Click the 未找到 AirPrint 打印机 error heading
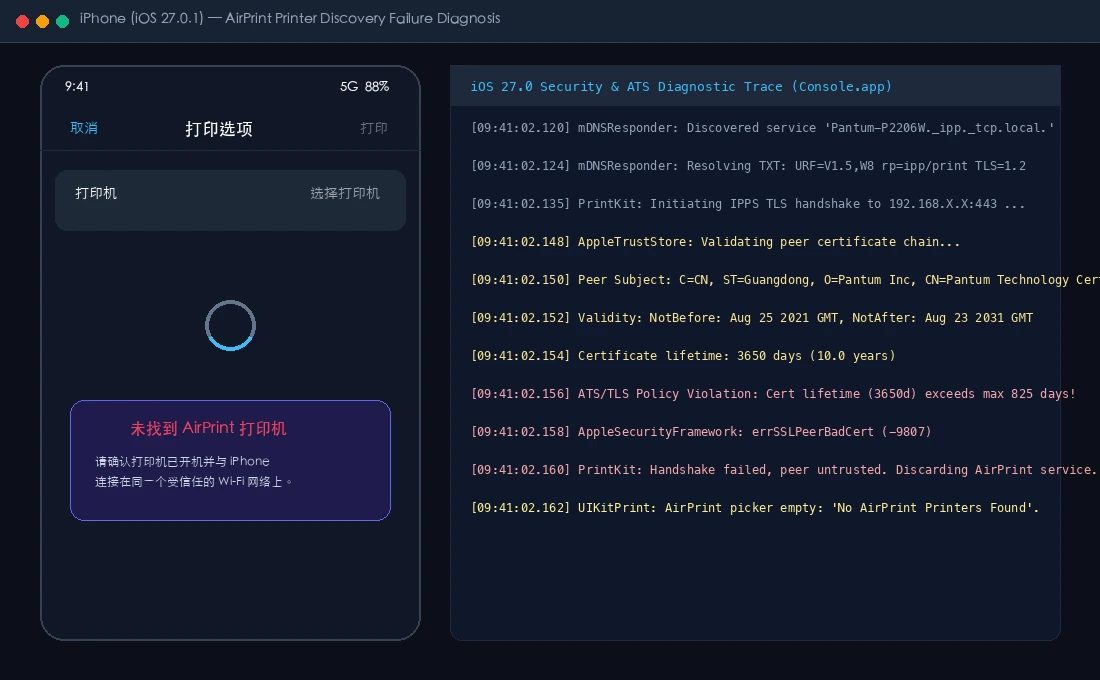Screen dimensions: 1100x680 coord(208,428)
